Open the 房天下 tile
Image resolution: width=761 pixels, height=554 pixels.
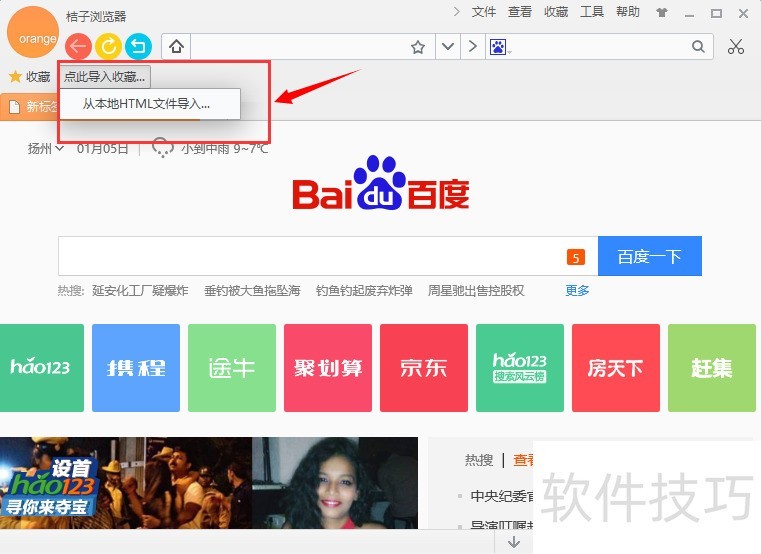616,368
